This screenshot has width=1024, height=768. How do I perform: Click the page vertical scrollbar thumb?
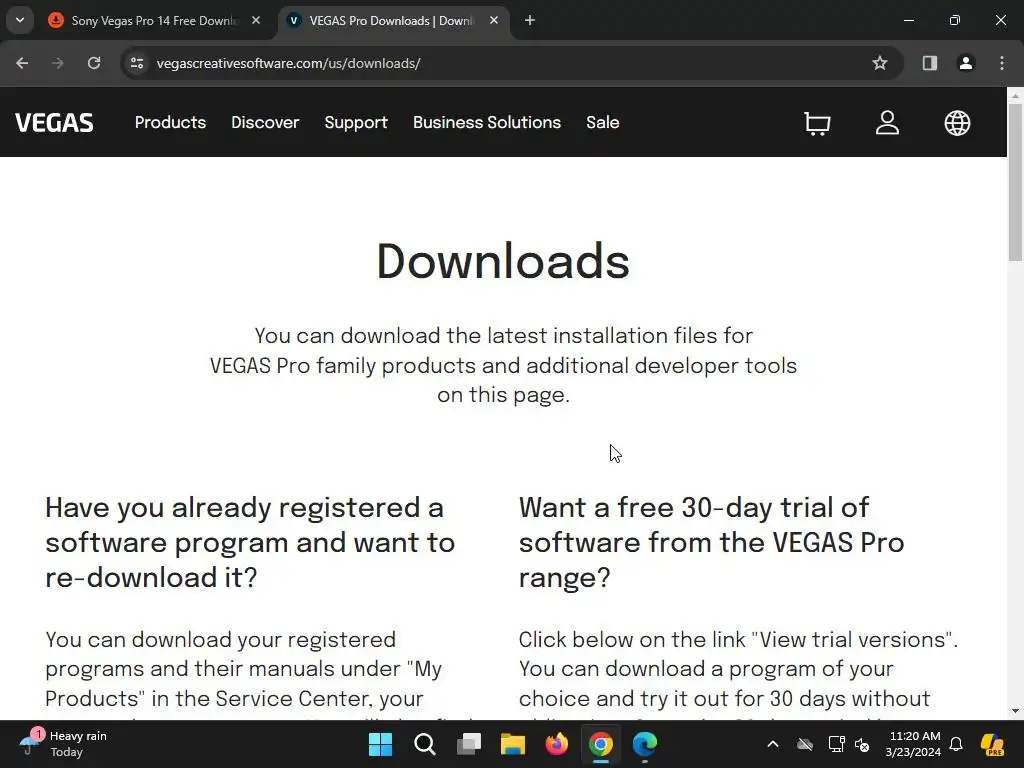[1015, 183]
